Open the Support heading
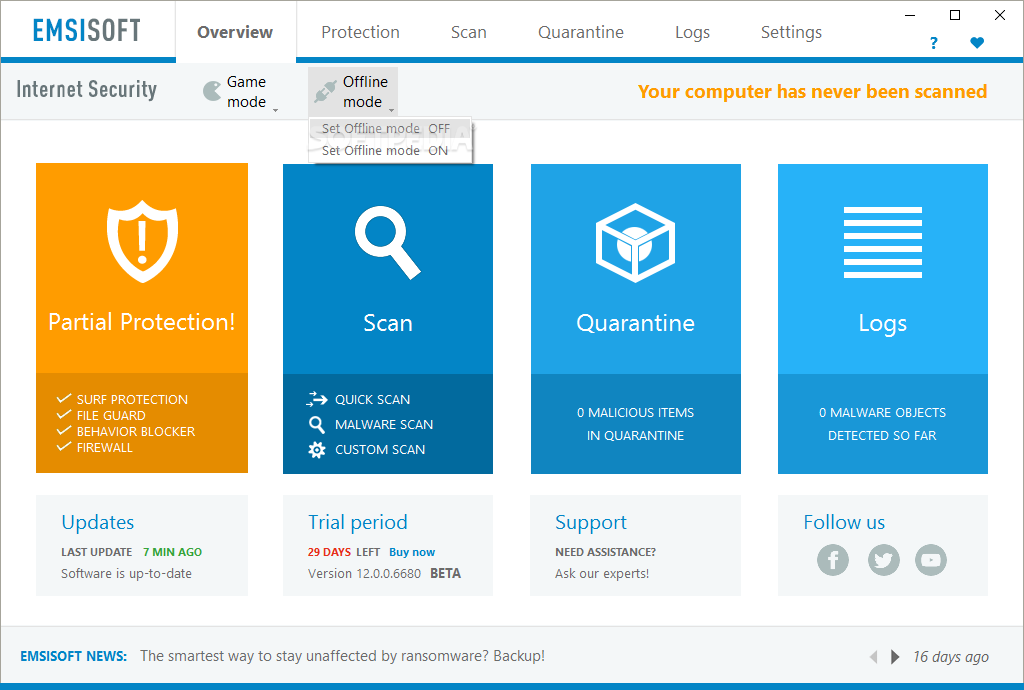 (x=591, y=523)
